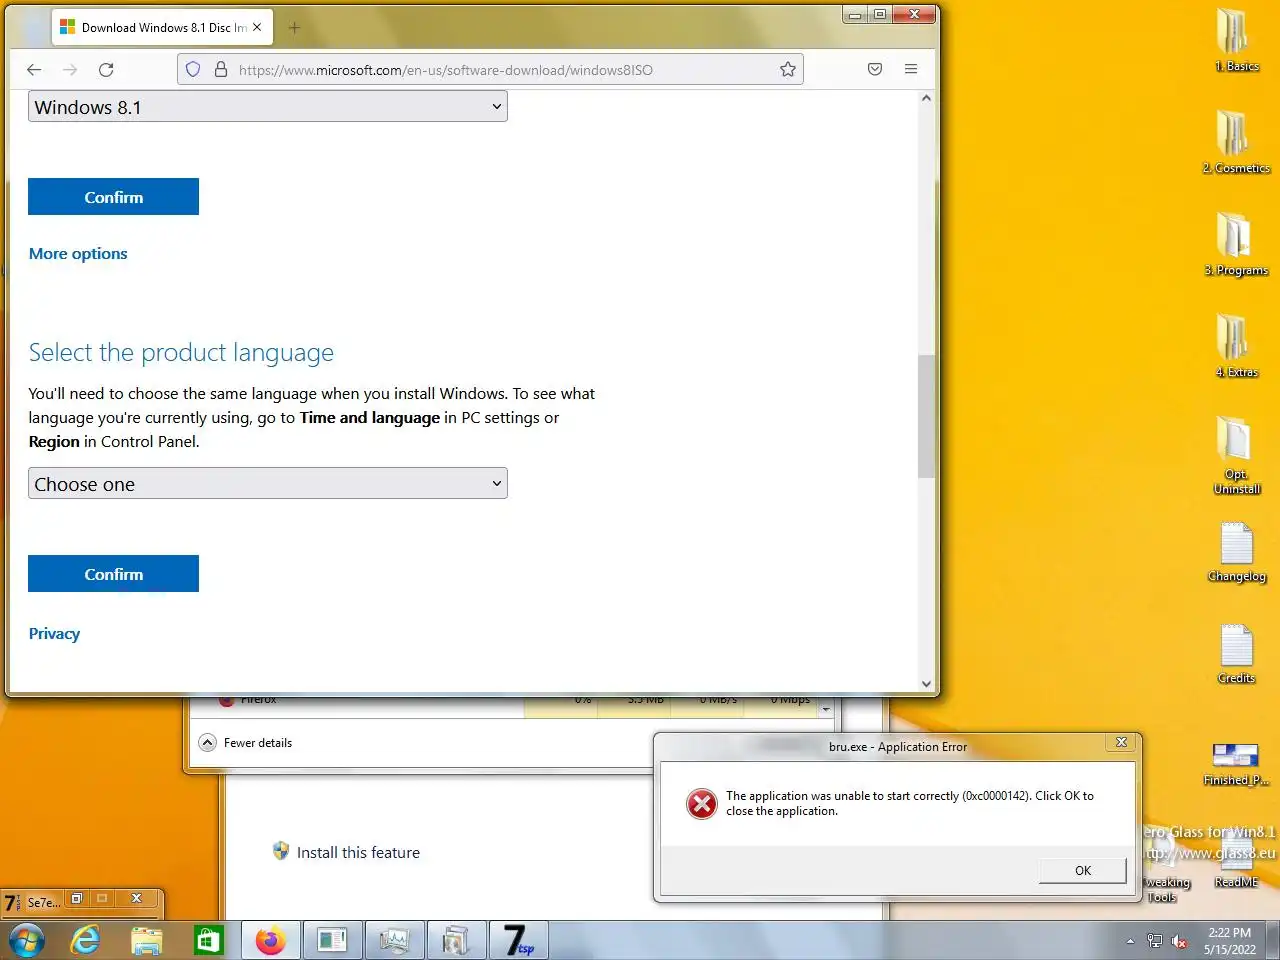Open the Choose one language dropdown
This screenshot has height=960, width=1280.
[x=268, y=484]
